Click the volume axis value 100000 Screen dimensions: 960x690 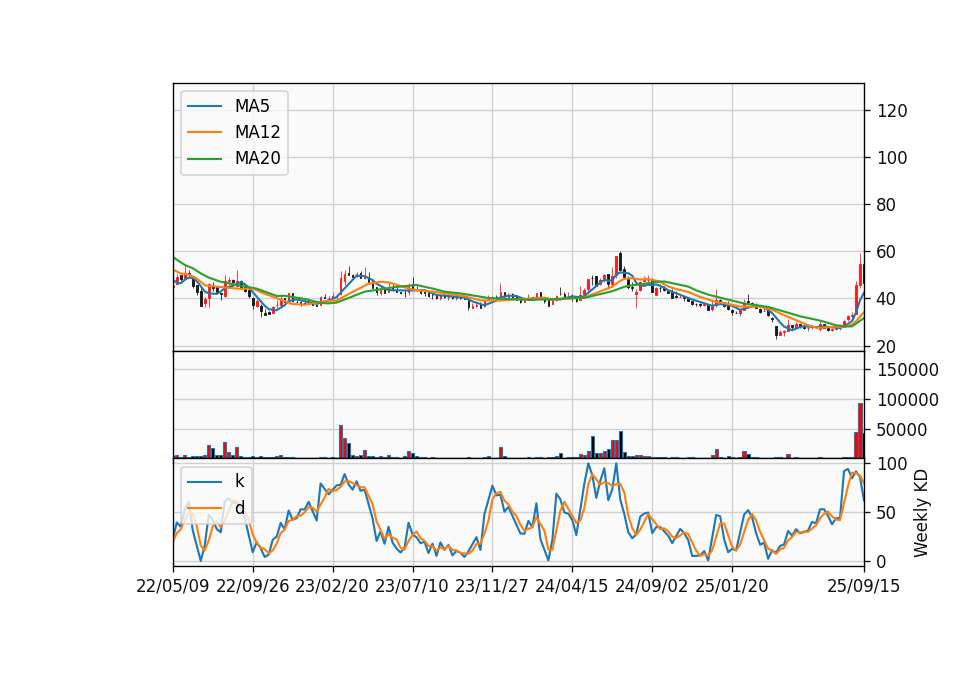click(908, 400)
